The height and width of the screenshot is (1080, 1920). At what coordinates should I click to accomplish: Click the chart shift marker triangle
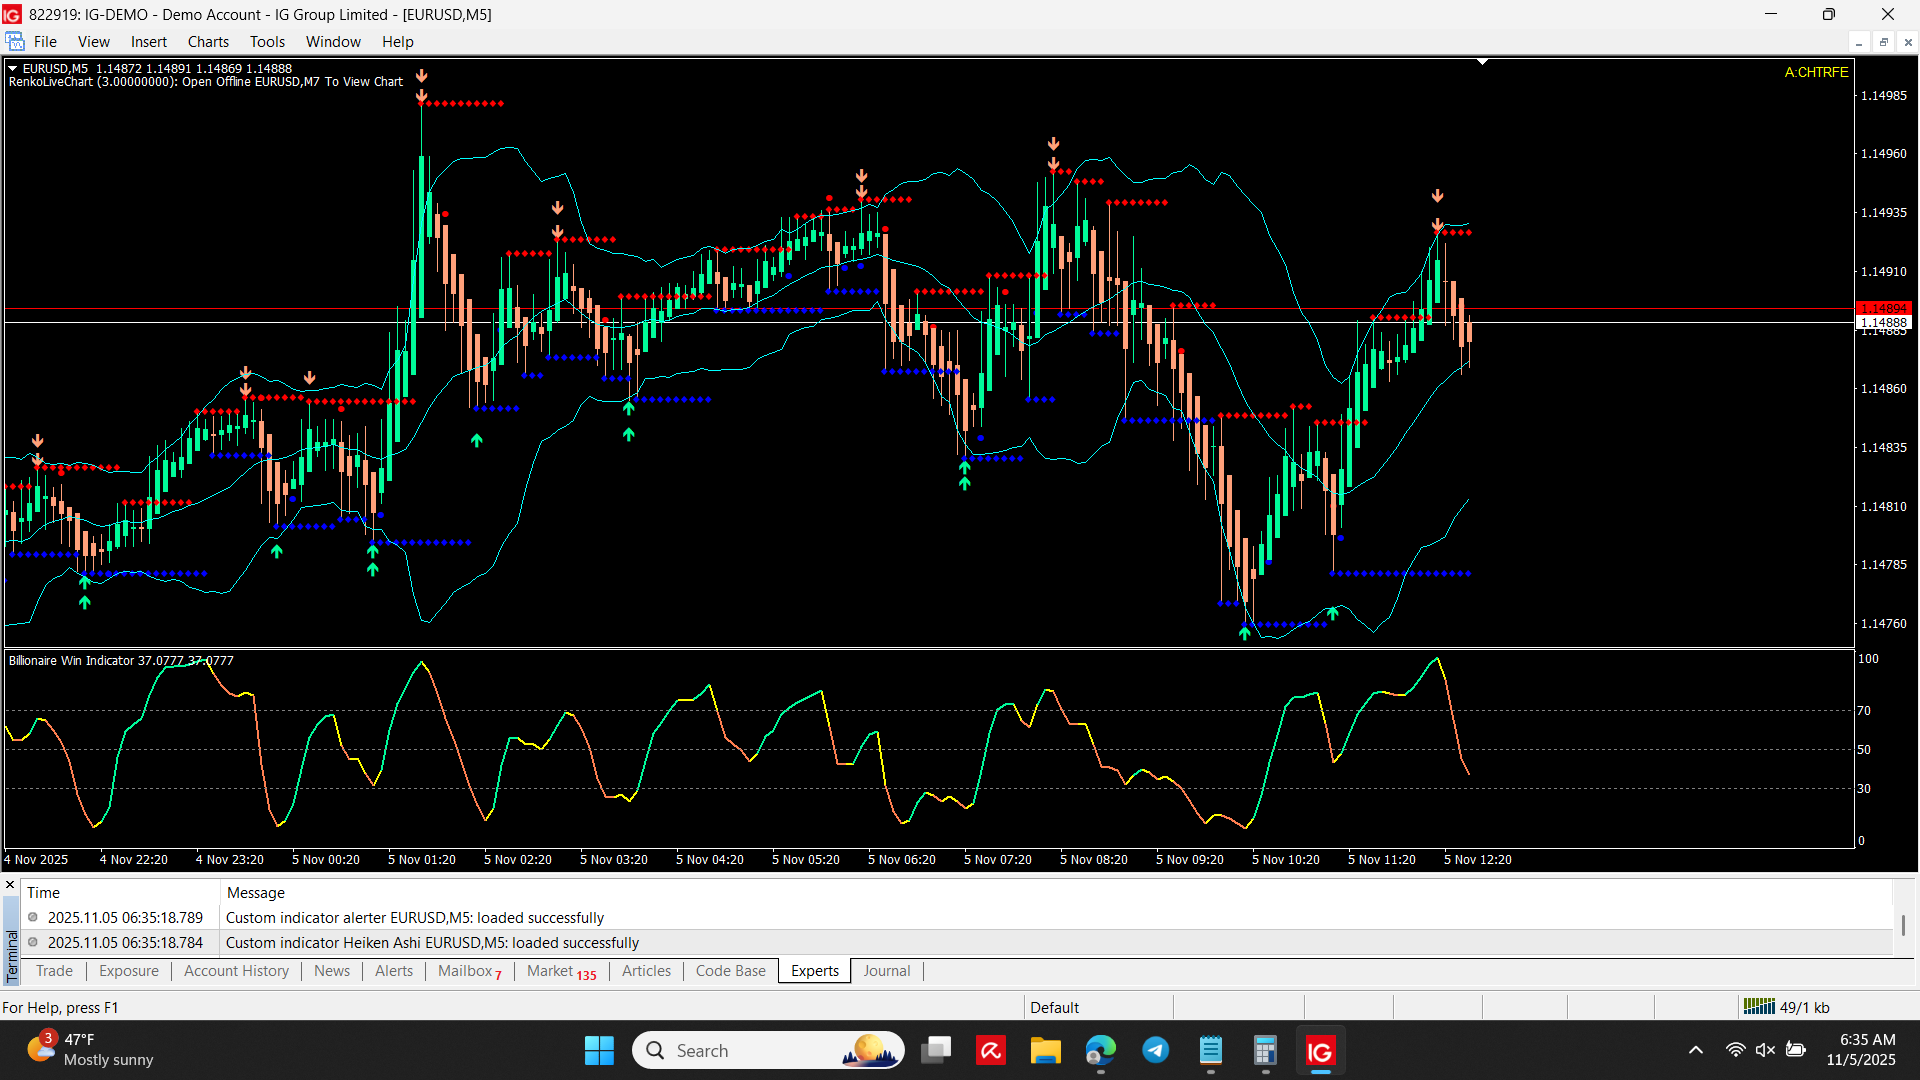[1482, 62]
